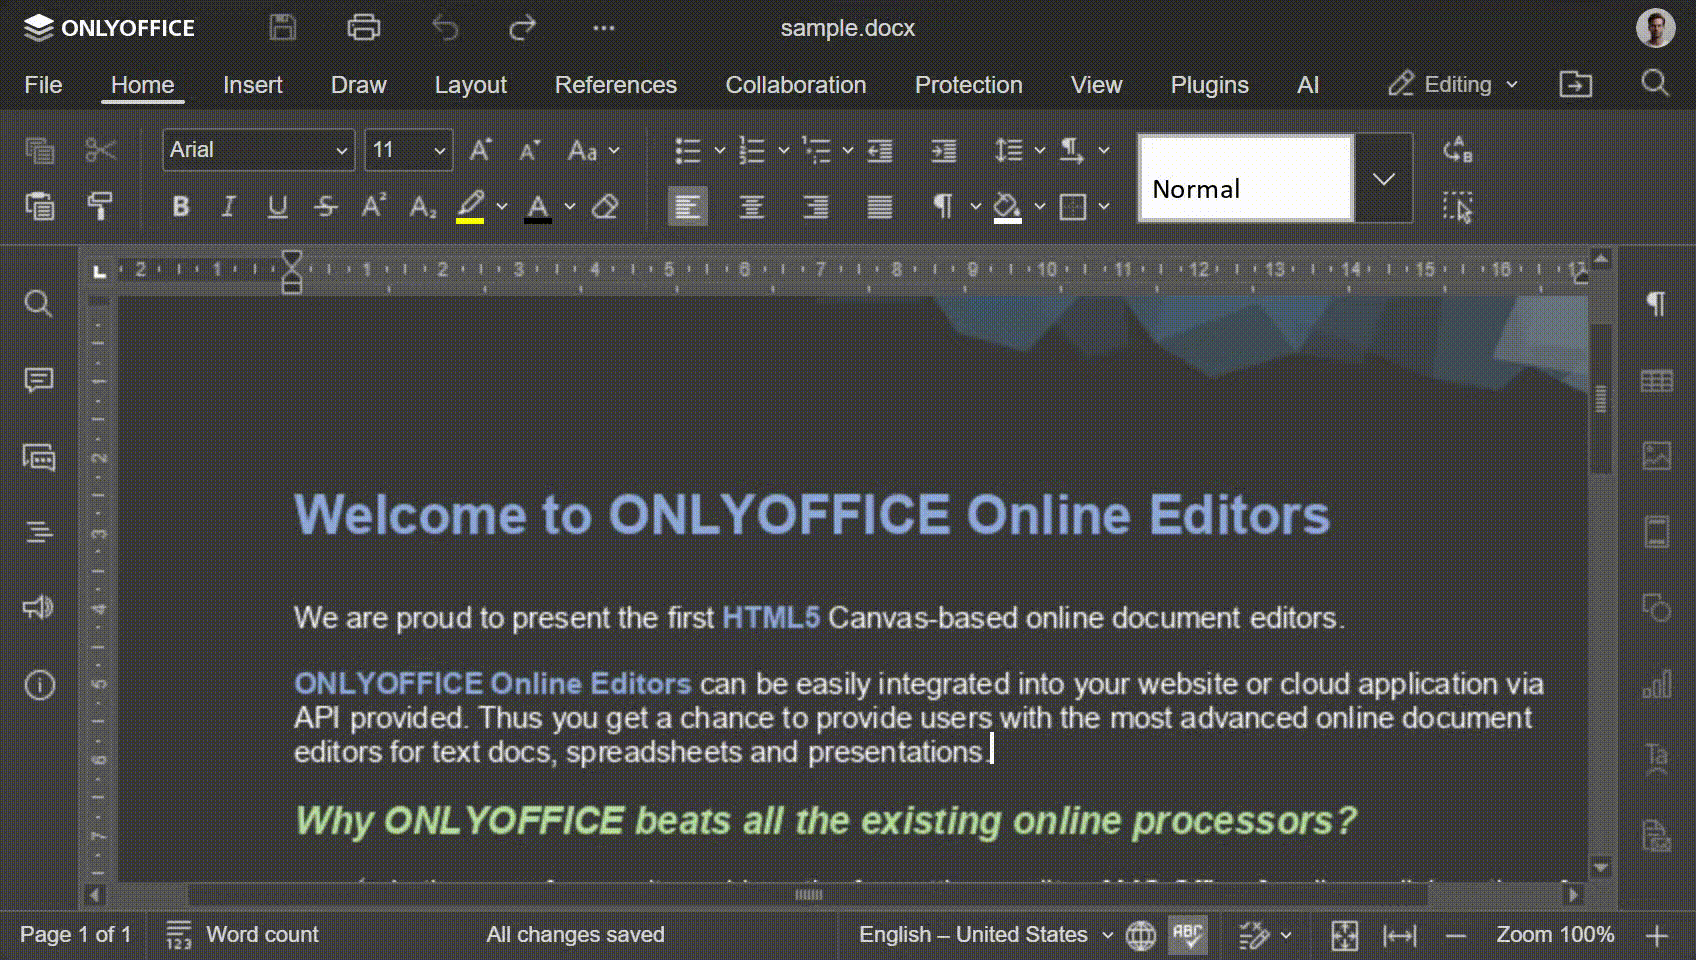Open the file location folder icon
This screenshot has height=960, width=1696.
(x=1575, y=84)
